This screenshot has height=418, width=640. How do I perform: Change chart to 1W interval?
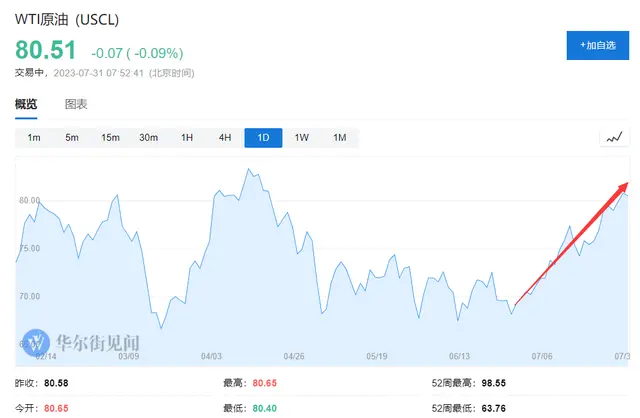coord(302,138)
